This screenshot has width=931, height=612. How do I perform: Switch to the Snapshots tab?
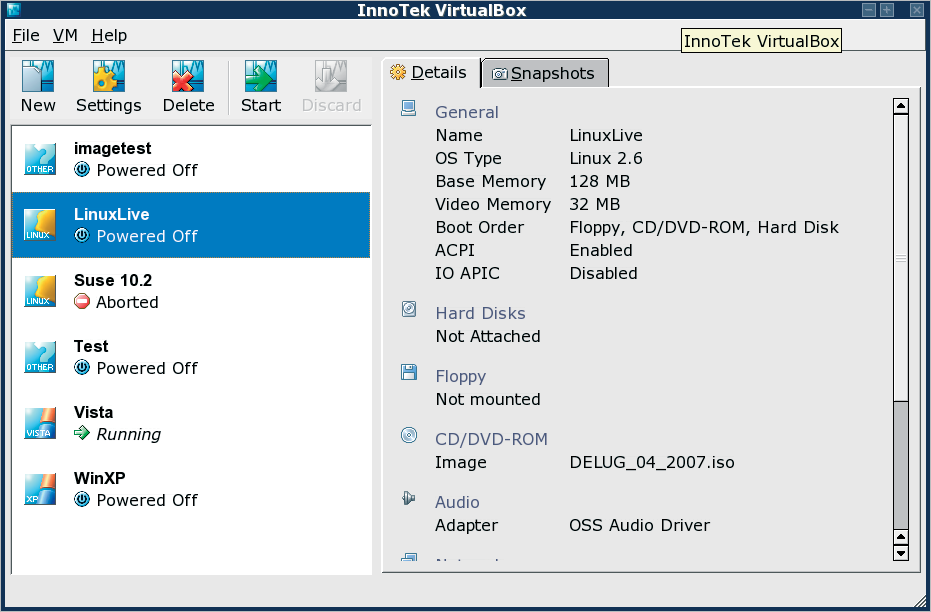pos(545,74)
